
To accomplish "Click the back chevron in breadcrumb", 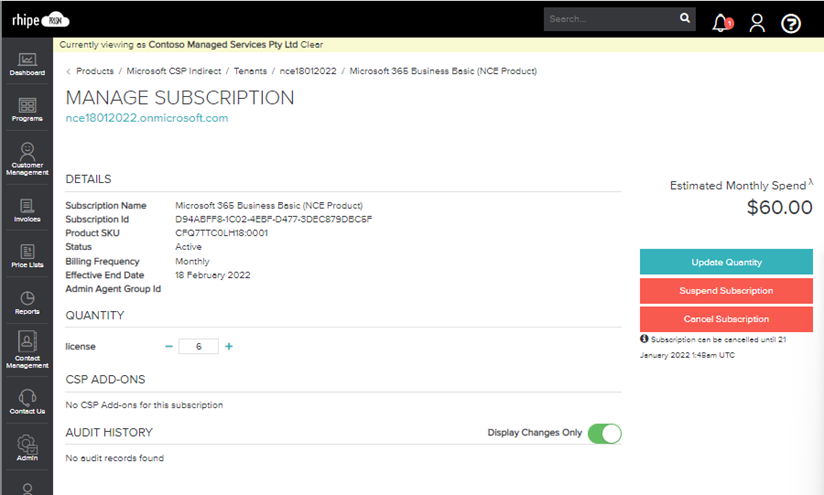I will tap(68, 71).
